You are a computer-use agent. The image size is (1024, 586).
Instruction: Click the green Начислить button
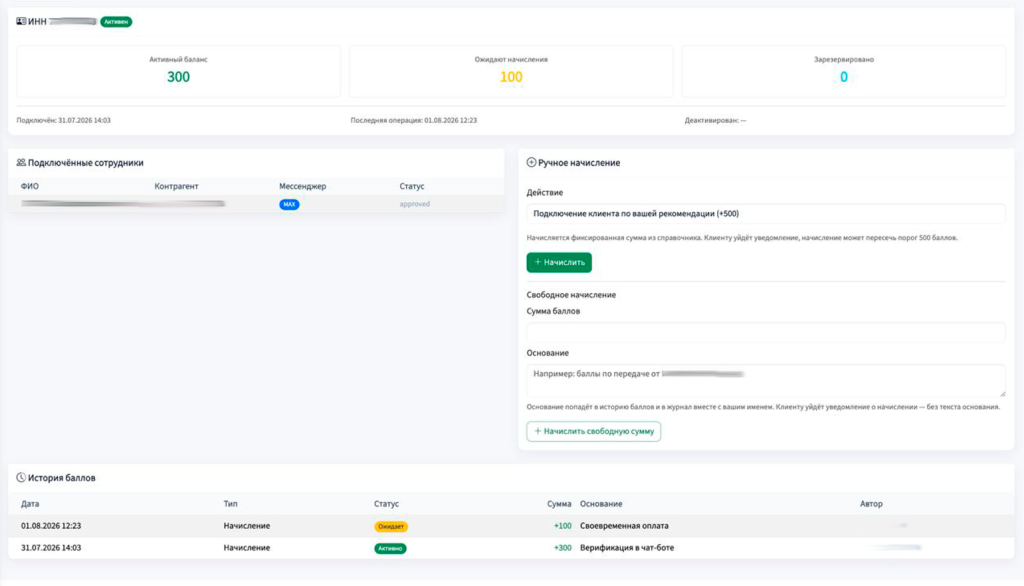(559, 263)
